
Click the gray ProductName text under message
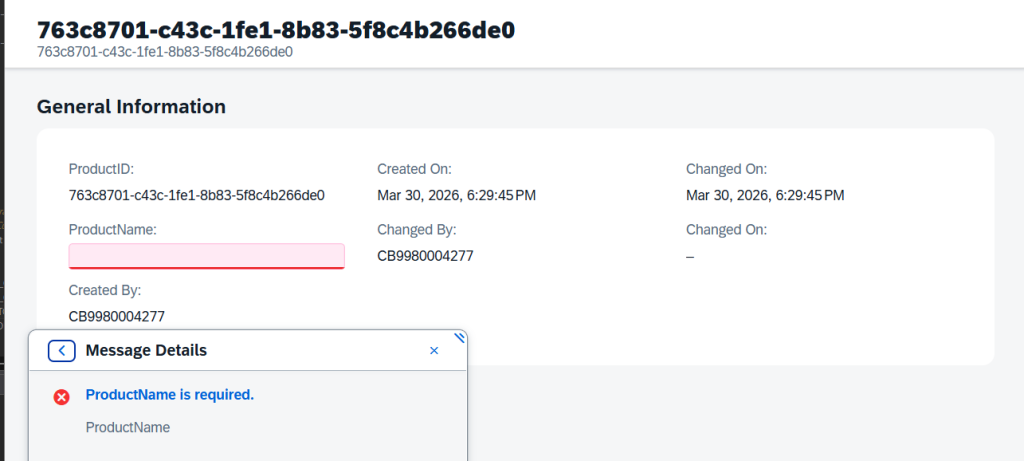click(x=128, y=427)
